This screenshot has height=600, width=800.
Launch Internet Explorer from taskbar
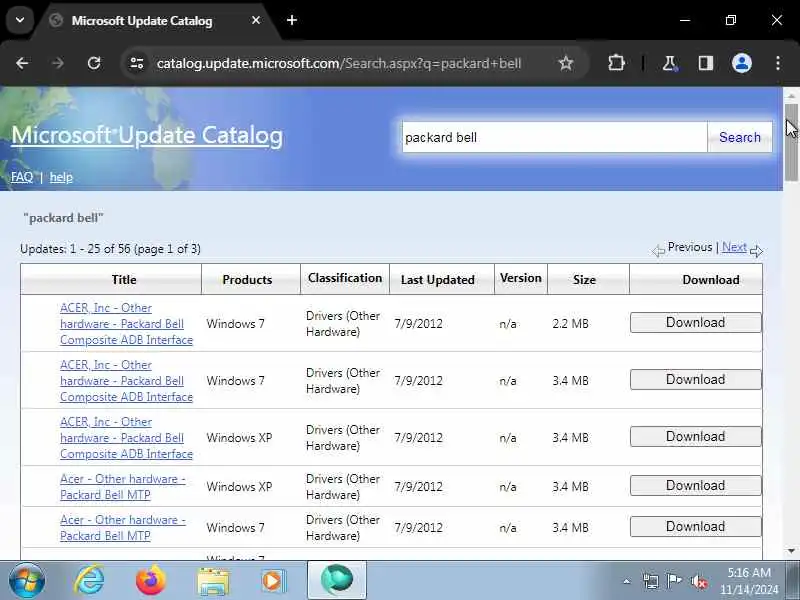89,581
